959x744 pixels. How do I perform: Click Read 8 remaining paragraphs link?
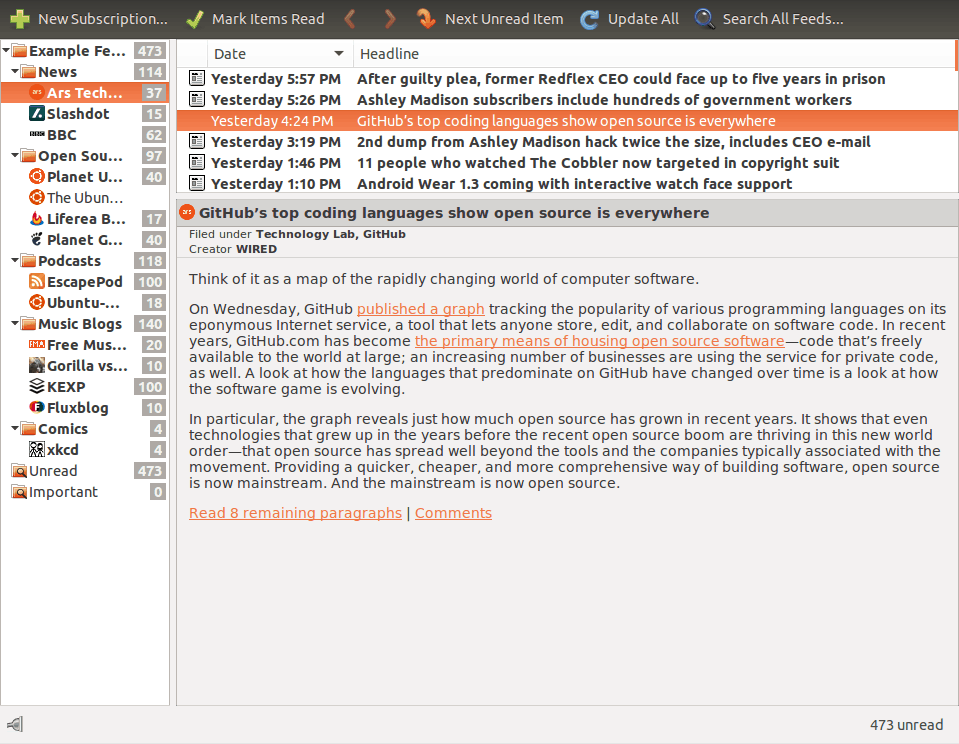coord(295,513)
